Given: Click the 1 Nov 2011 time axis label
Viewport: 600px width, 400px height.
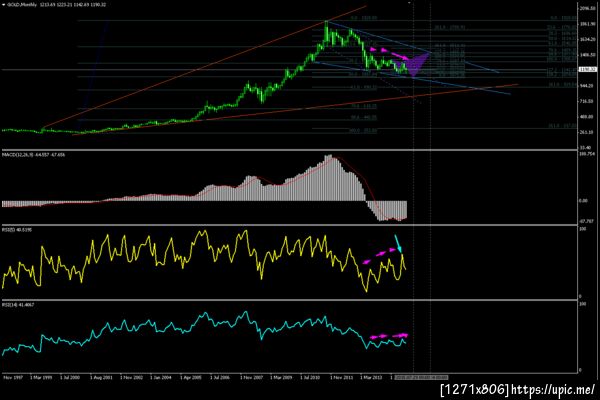Looking at the screenshot, I should point(341,377).
